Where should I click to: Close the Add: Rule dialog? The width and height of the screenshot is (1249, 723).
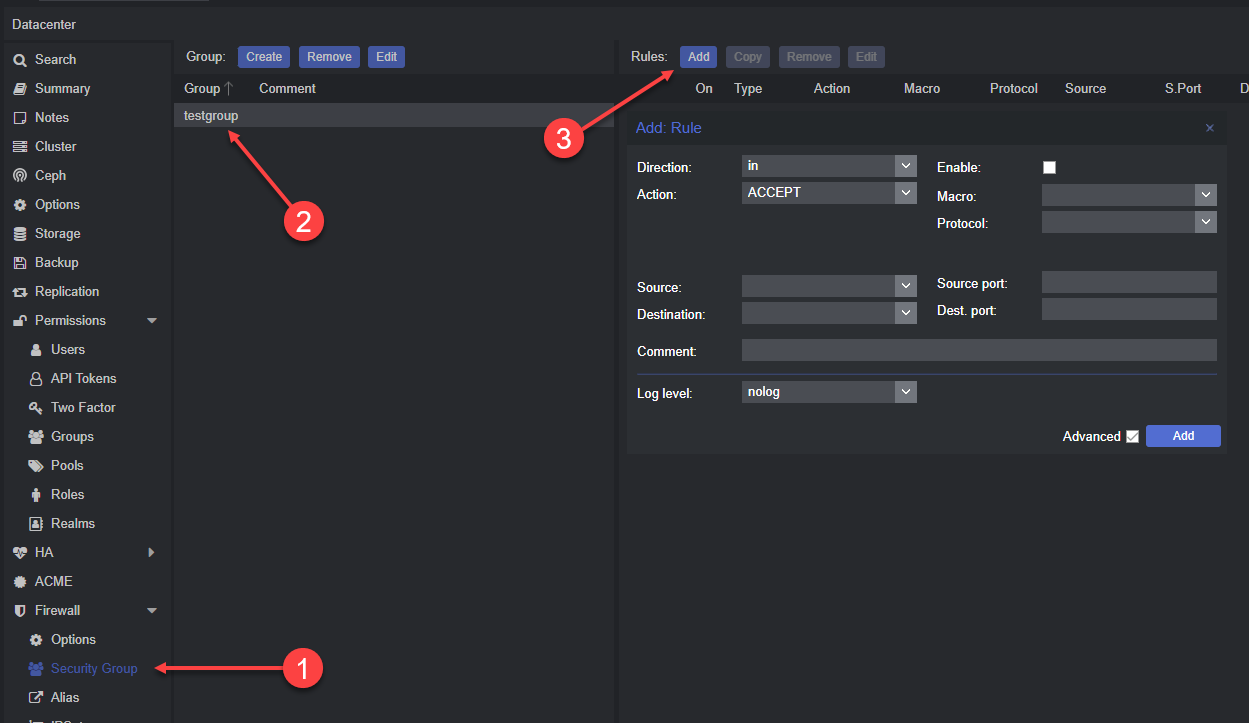pos(1209,128)
